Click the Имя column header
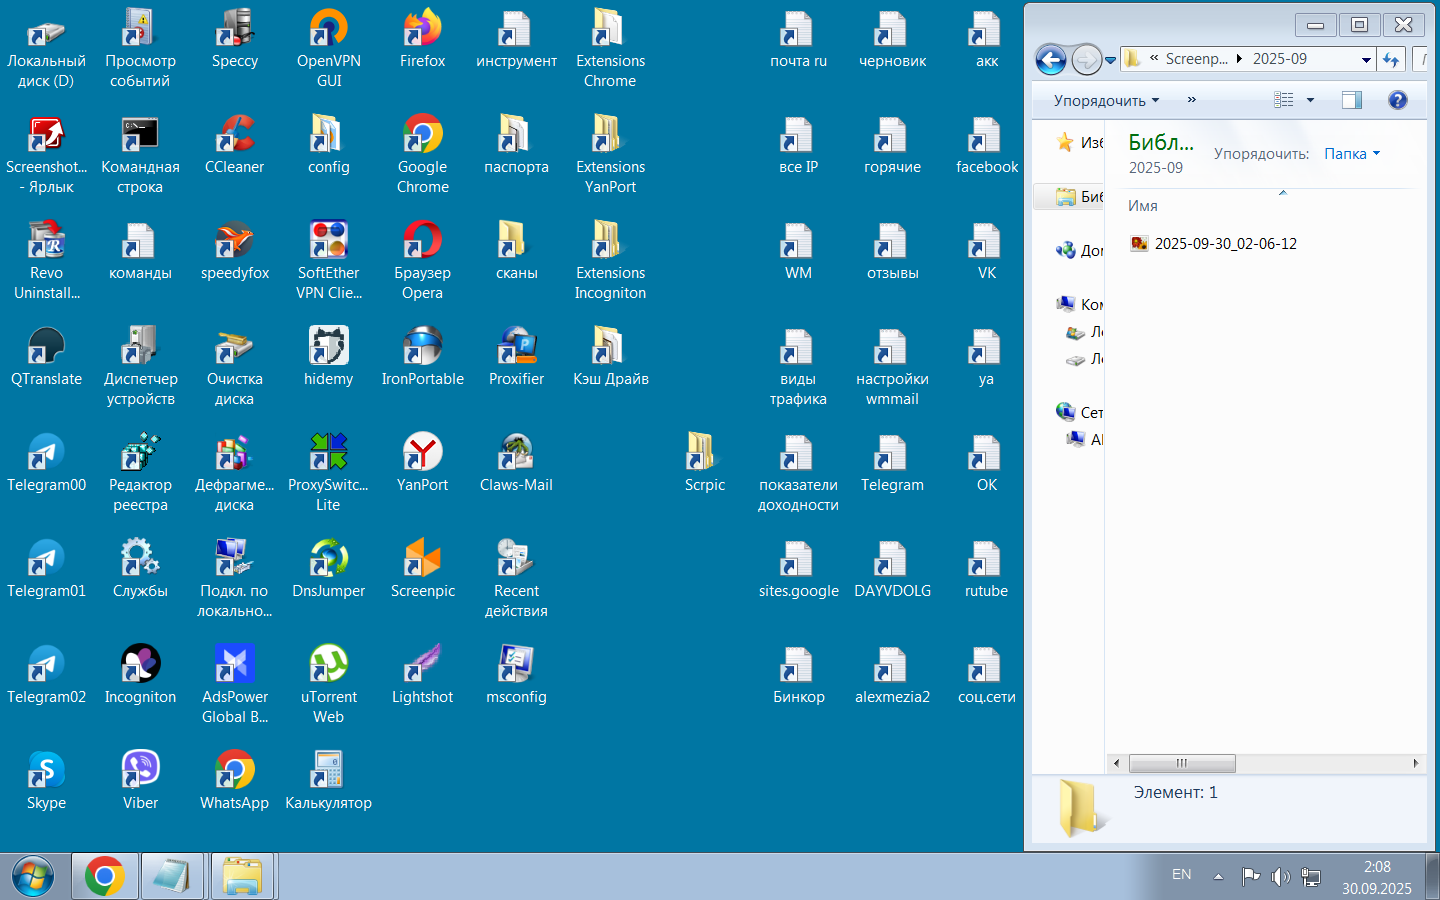 1143,206
